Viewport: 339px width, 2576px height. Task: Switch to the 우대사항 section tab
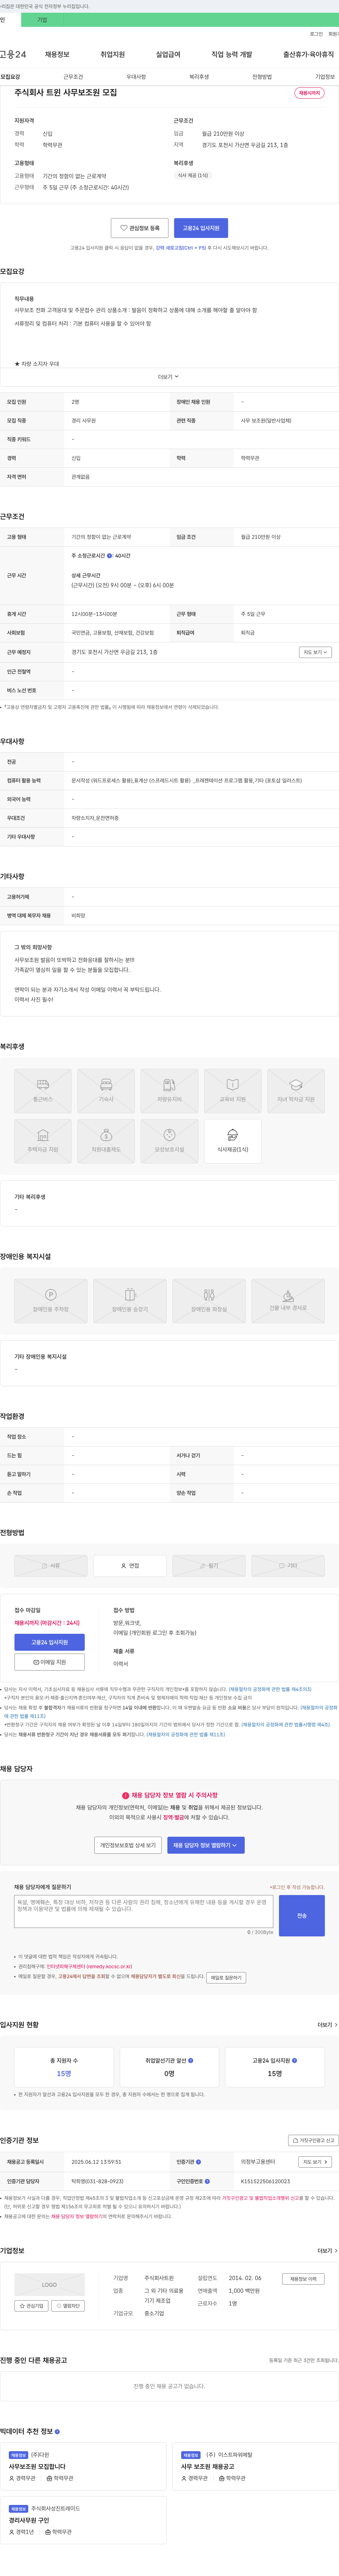(x=136, y=77)
